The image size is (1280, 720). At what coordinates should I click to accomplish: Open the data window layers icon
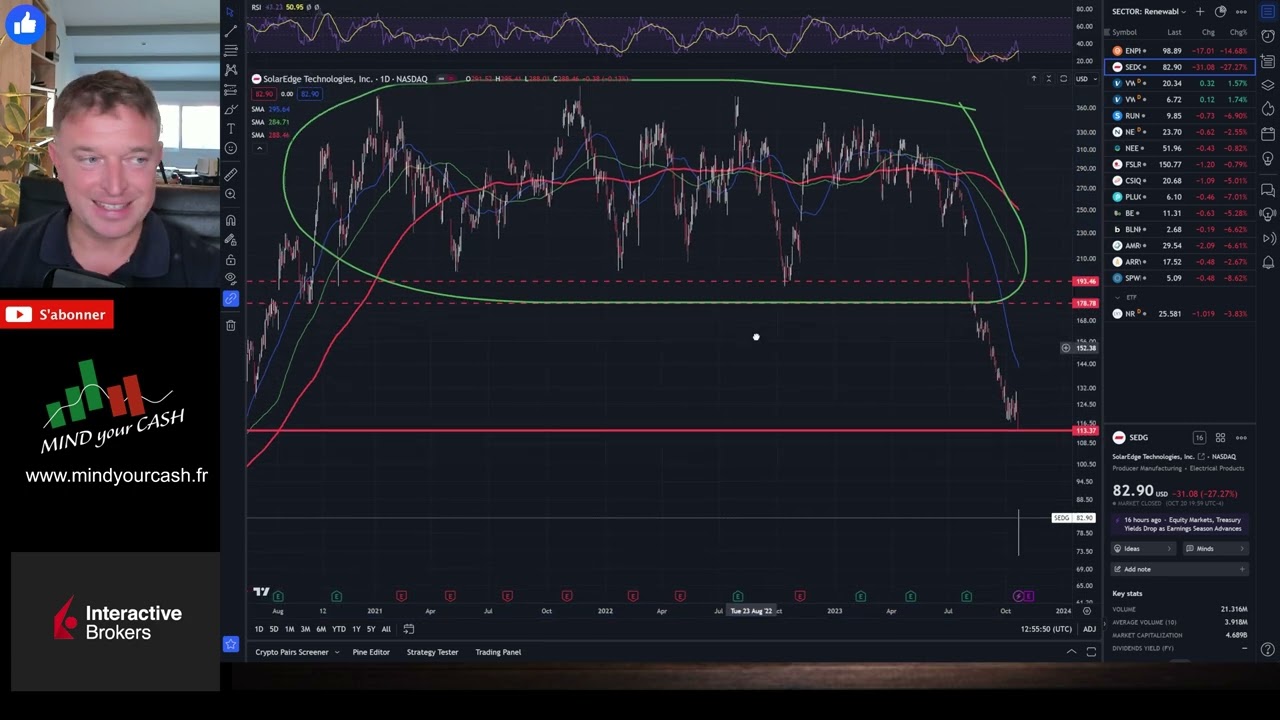pyautogui.click(x=1268, y=85)
